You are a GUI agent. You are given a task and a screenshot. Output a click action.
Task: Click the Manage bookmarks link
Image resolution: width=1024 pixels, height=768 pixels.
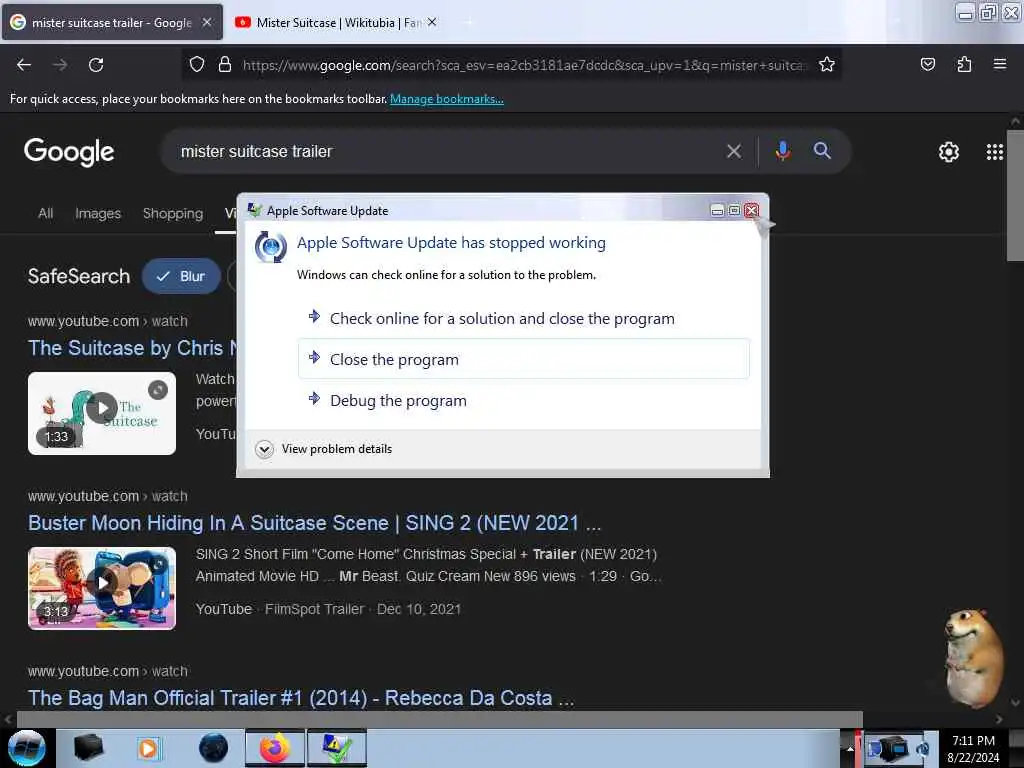coord(447,99)
